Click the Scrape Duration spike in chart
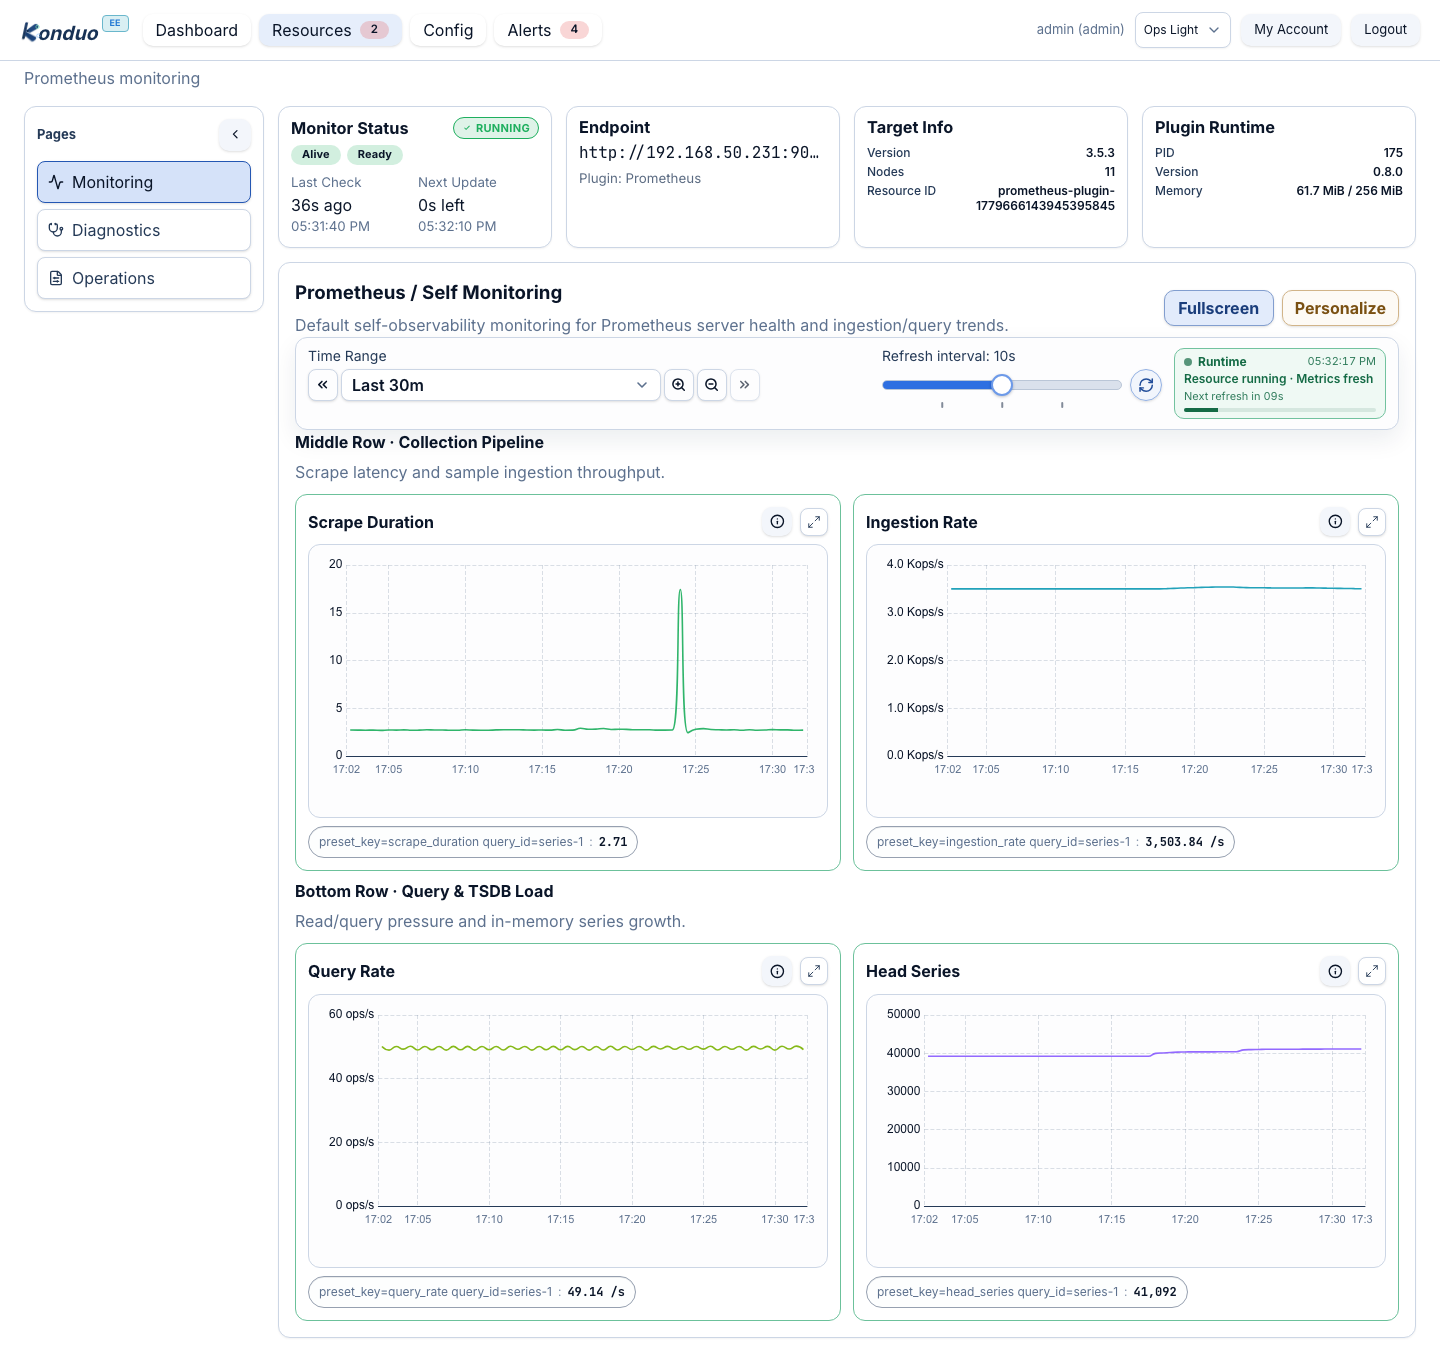The width and height of the screenshot is (1440, 1363). 680,660
